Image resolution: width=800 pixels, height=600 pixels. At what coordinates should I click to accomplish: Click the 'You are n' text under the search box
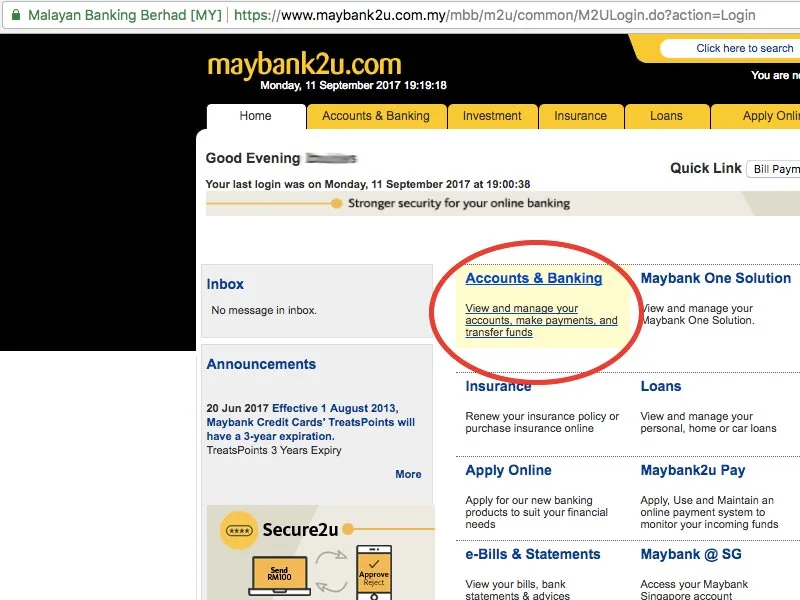click(x=776, y=76)
